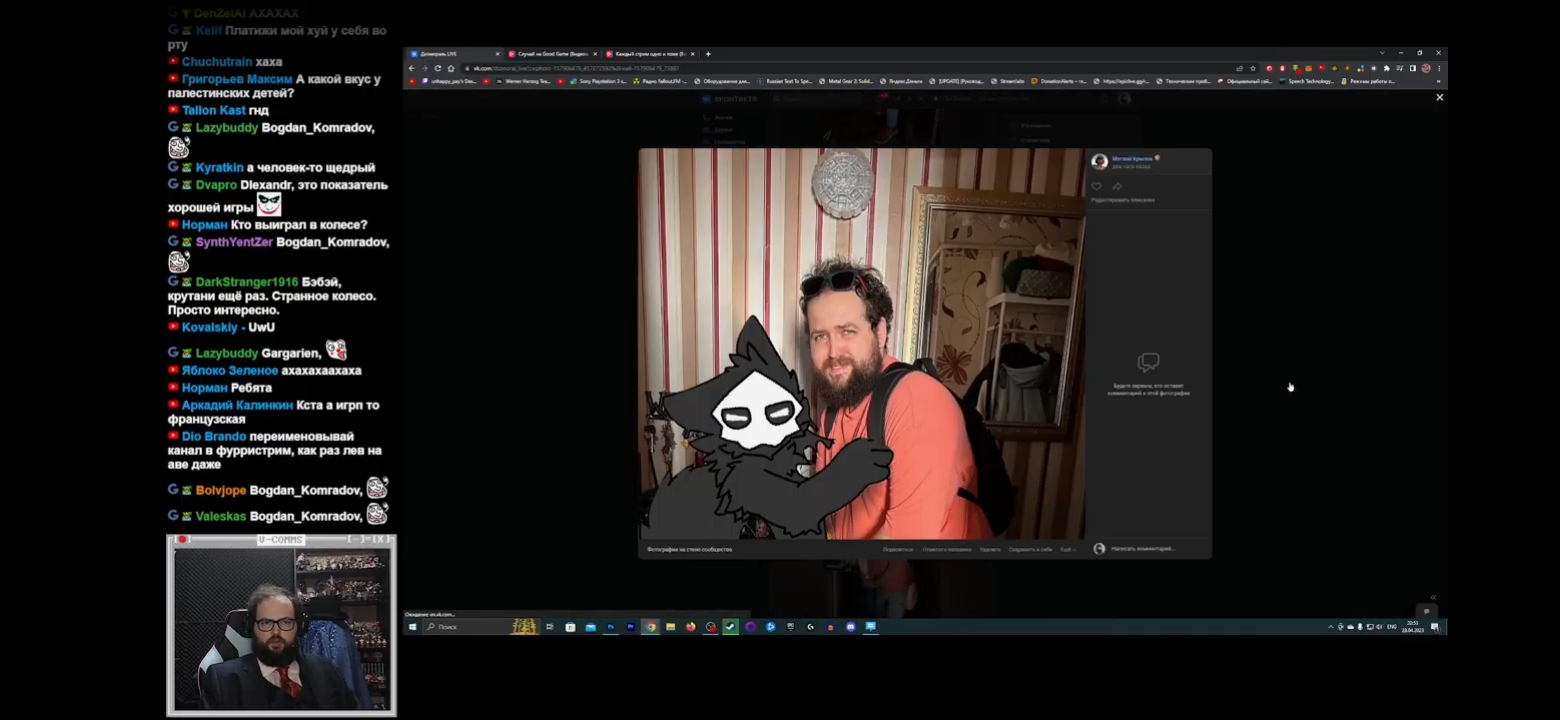Show hidden system tray icons
Viewport: 1560px width, 720px height.
coord(1331,627)
